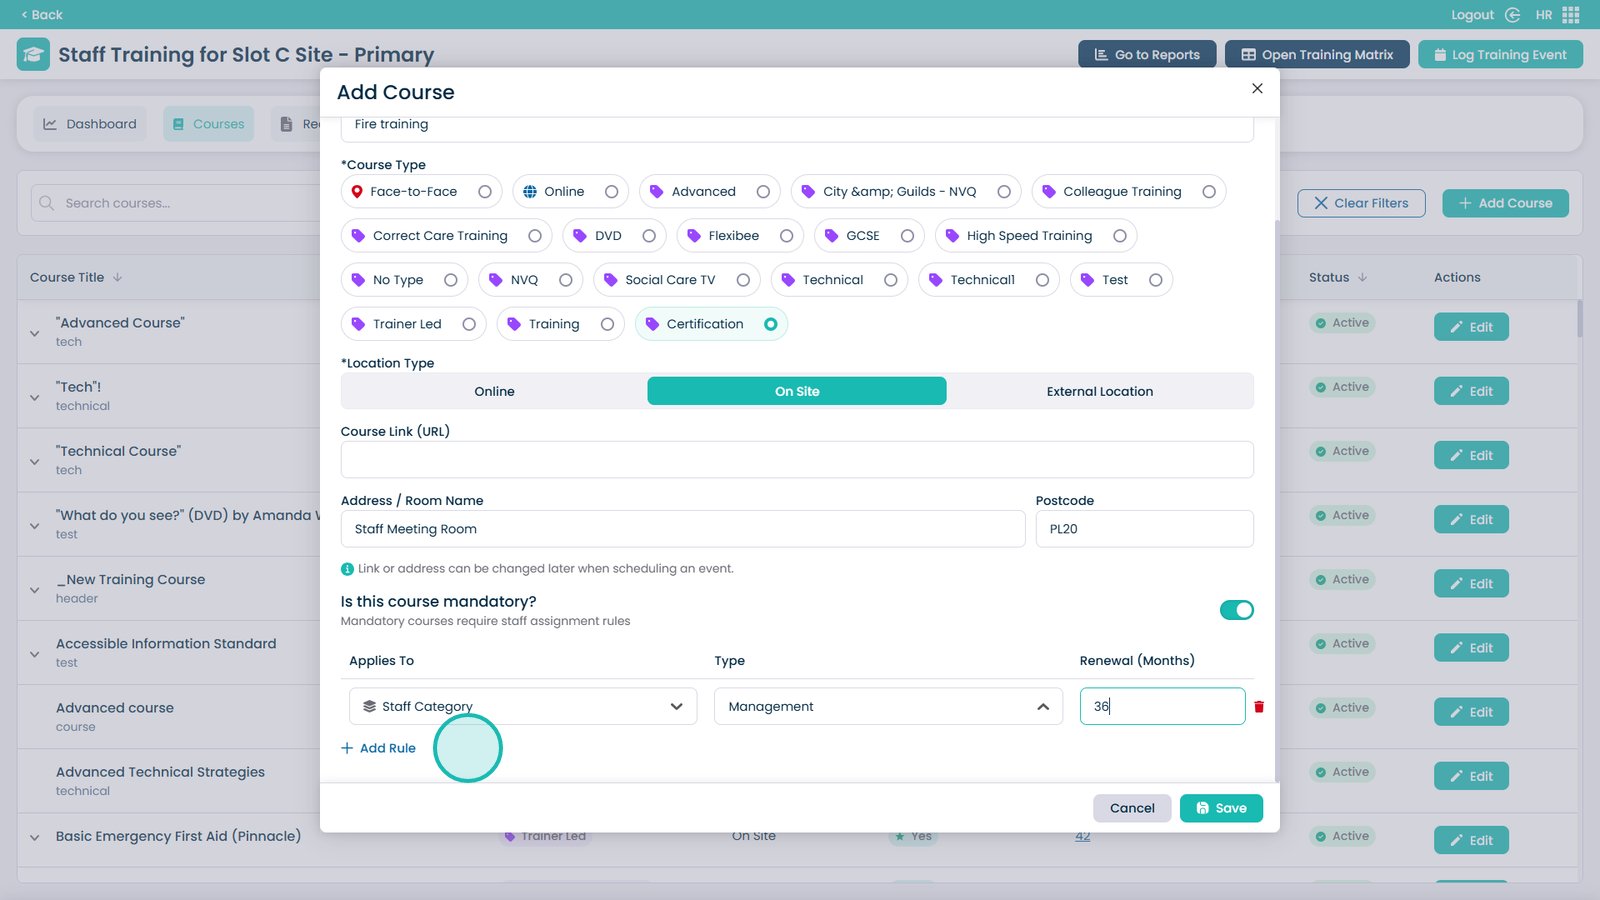Click the location pin icon on Face-to-Face
The width and height of the screenshot is (1600, 900).
pos(357,192)
